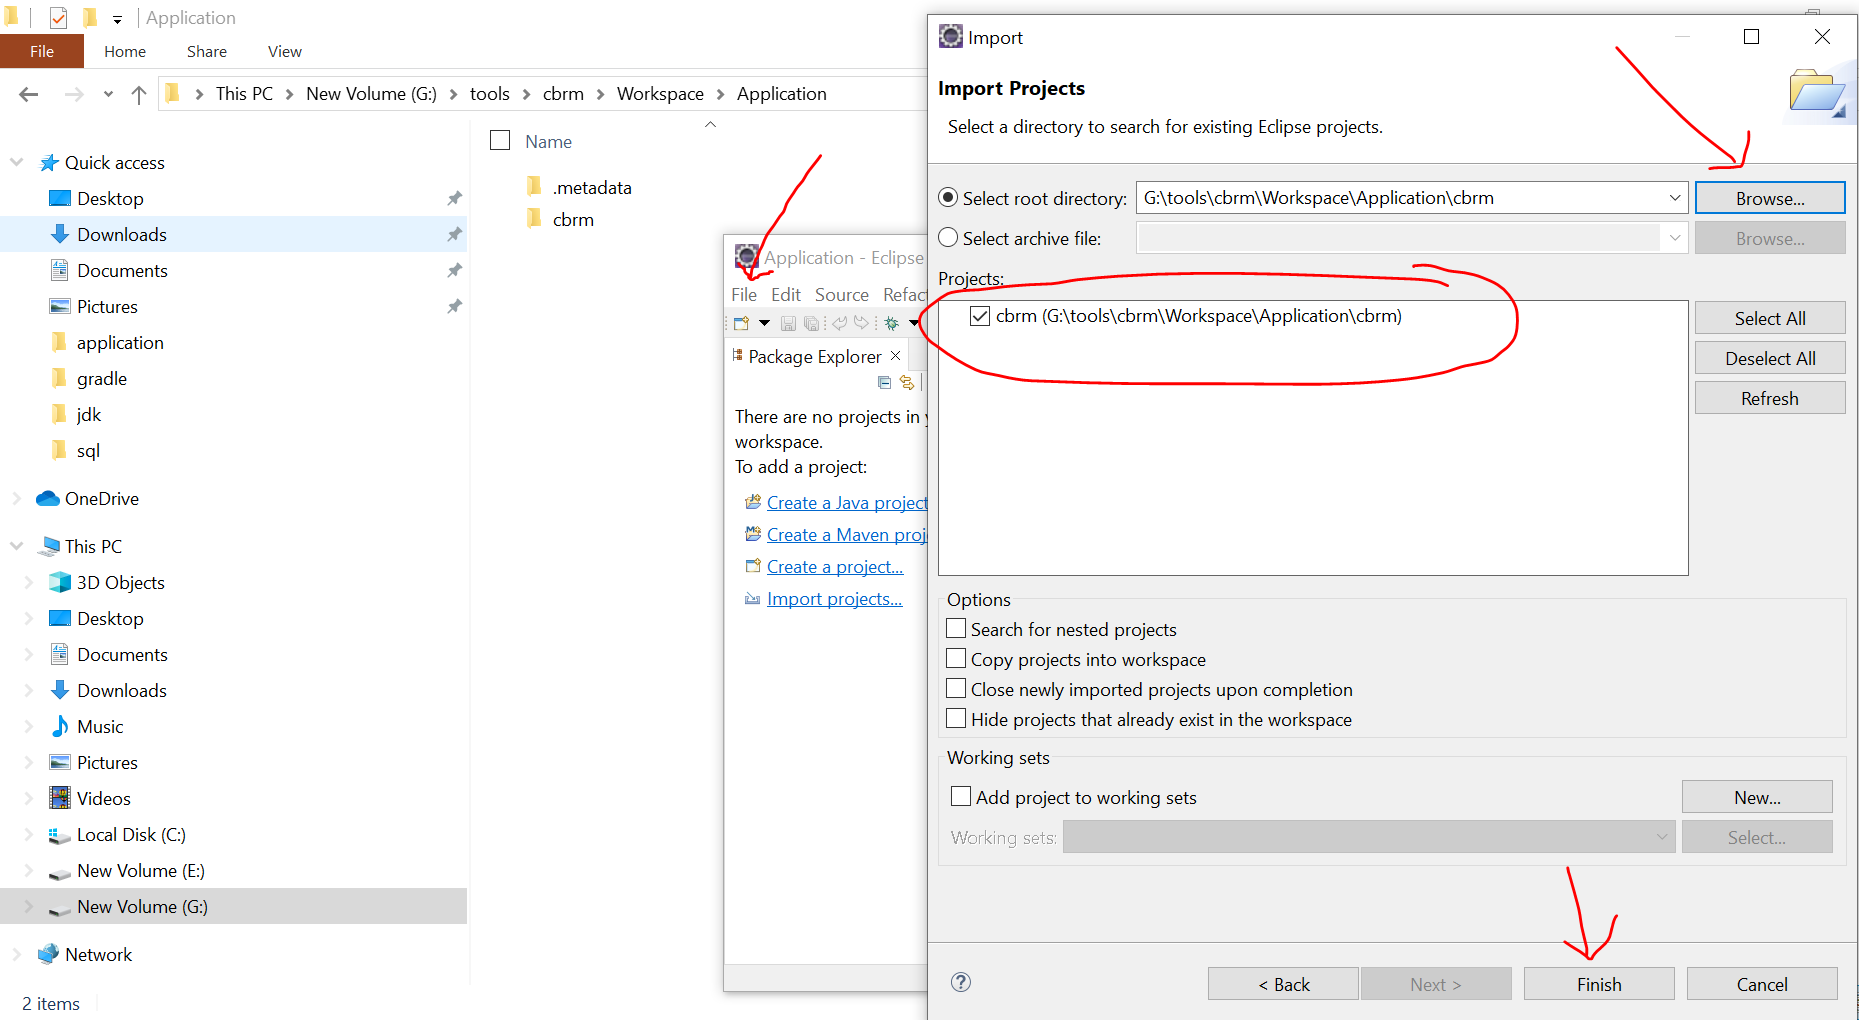Enable Copy projects into workspace

coord(956,659)
